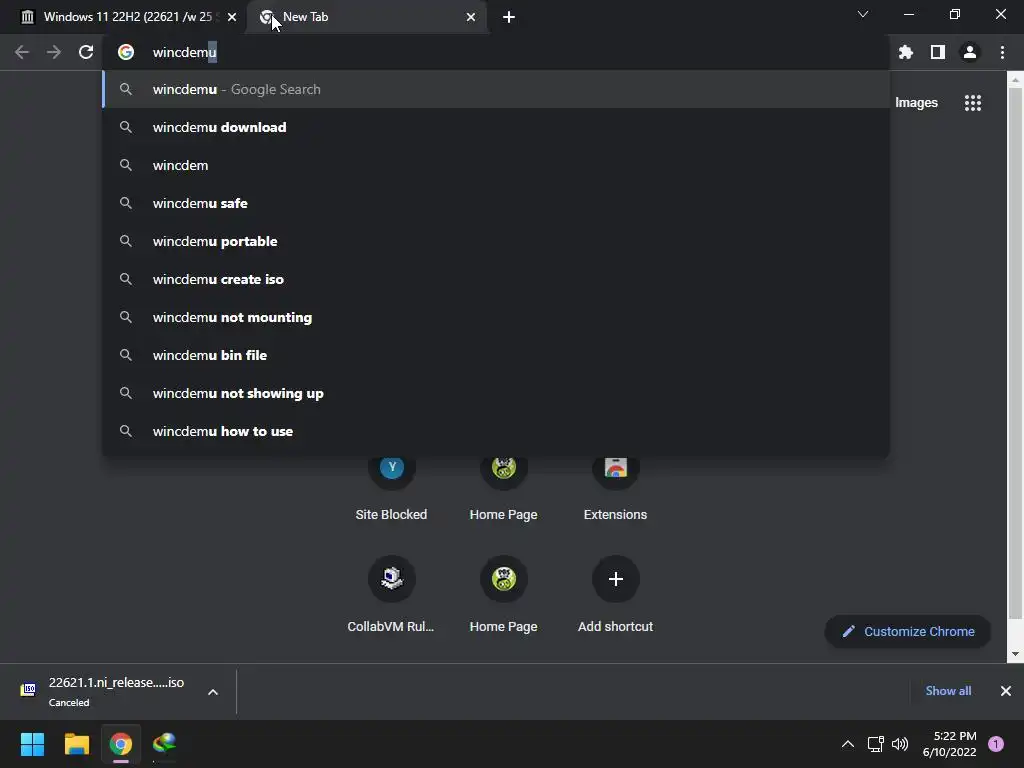
Task: Click the page vertical scrollbar
Action: coord(1015,353)
